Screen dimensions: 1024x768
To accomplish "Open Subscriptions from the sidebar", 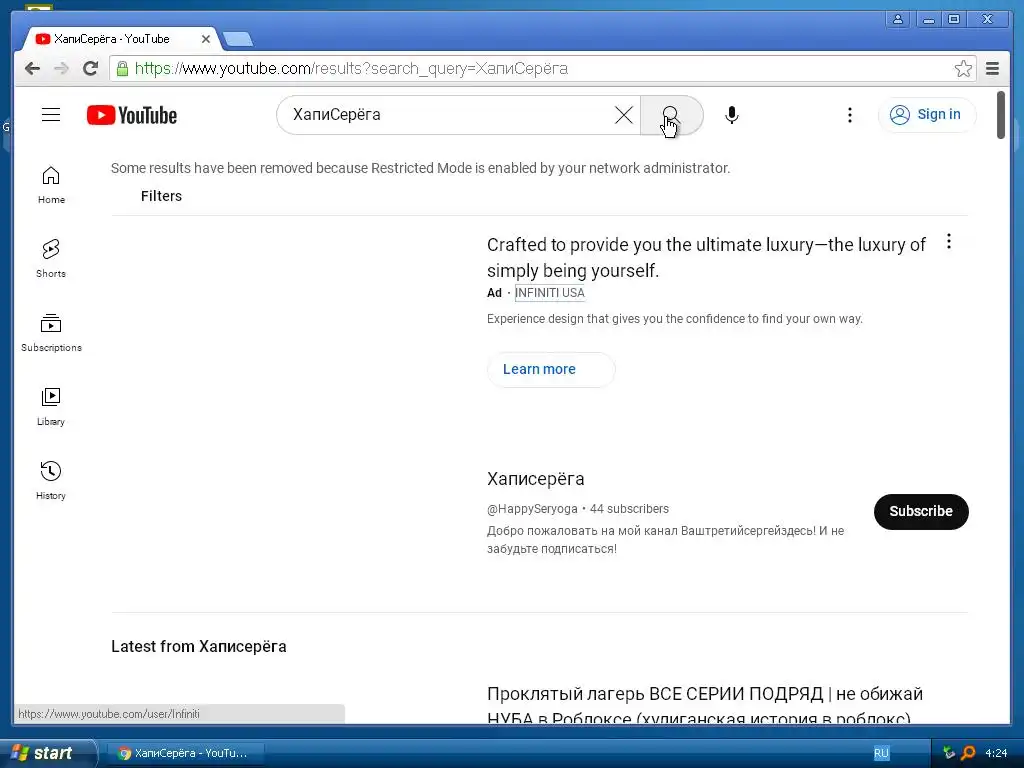I will pyautogui.click(x=51, y=333).
